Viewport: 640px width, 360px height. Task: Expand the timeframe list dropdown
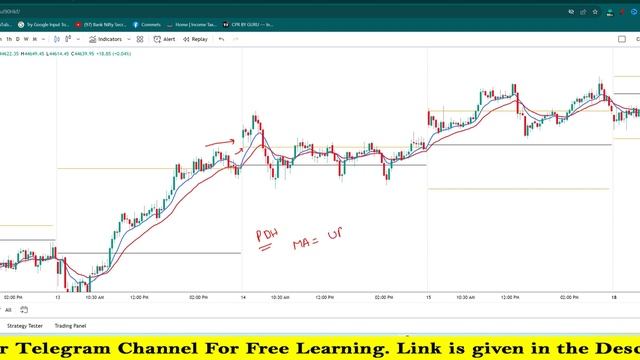tap(43, 39)
